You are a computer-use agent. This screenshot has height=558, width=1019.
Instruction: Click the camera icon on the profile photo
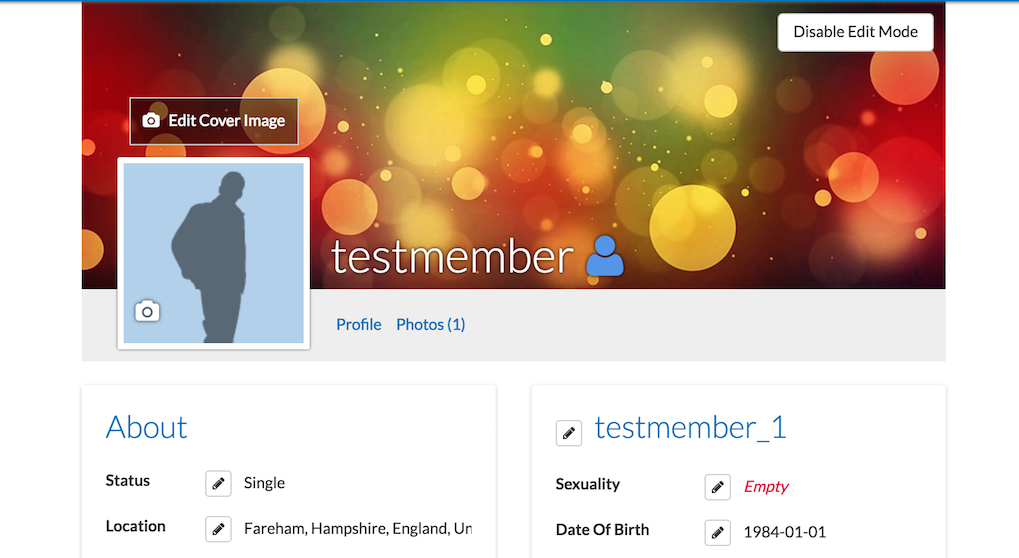click(148, 312)
